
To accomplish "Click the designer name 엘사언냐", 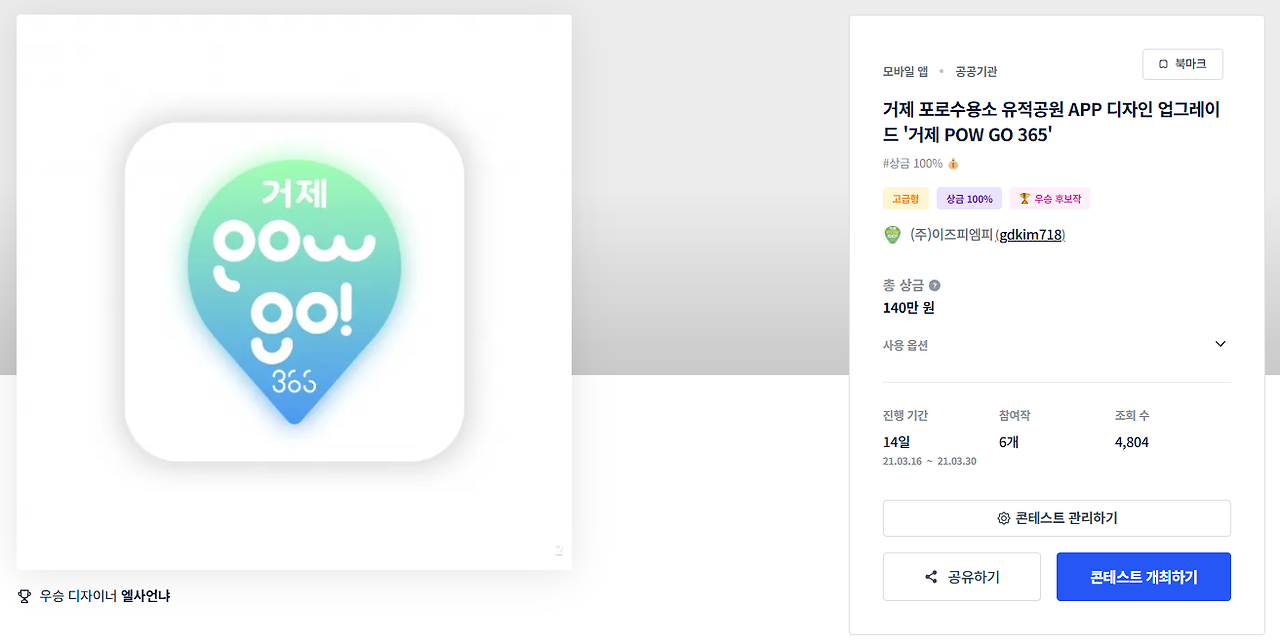I will click(145, 596).
